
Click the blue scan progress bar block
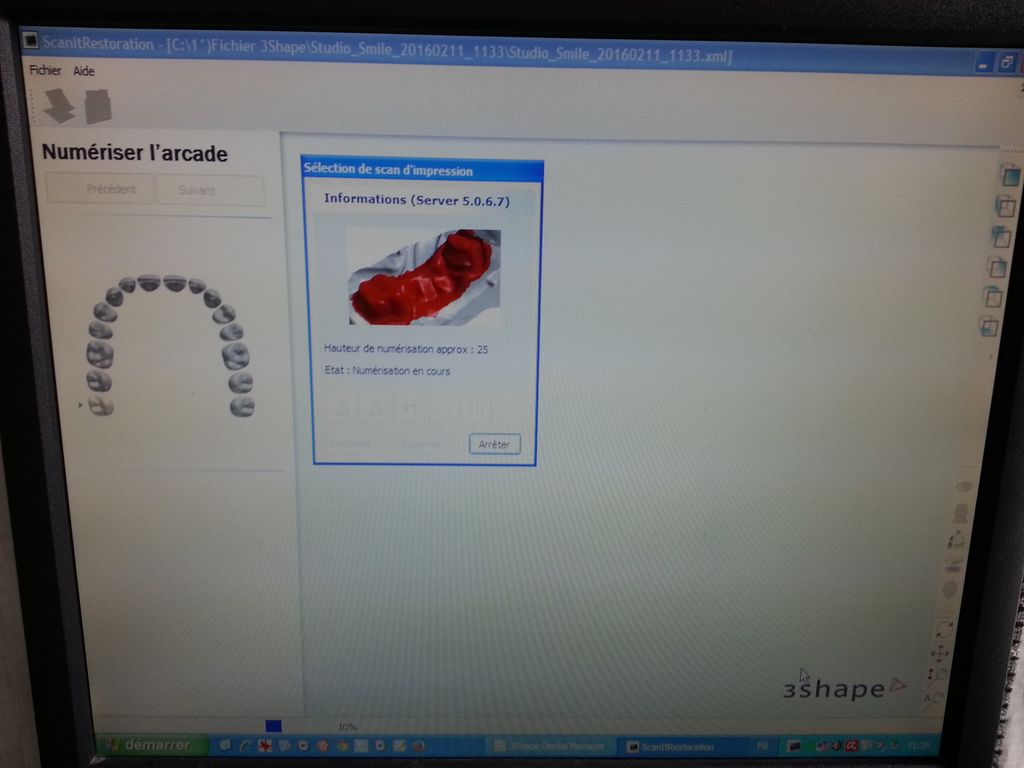coord(274,726)
